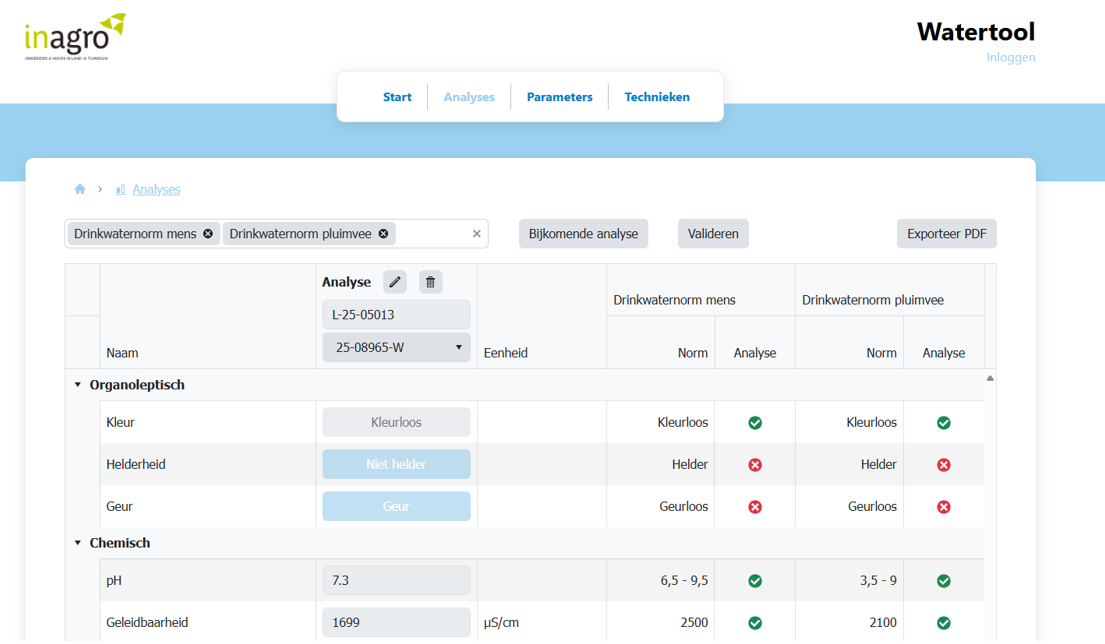Click the Geur row name
The height and width of the screenshot is (644, 1105).
point(119,507)
